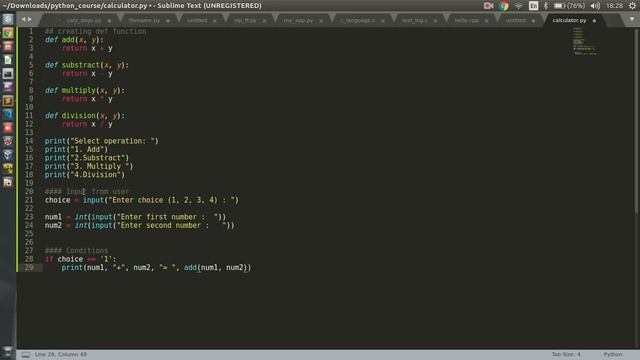Open the battery 76% indicator
This screenshot has height=360, width=640.
569,6
